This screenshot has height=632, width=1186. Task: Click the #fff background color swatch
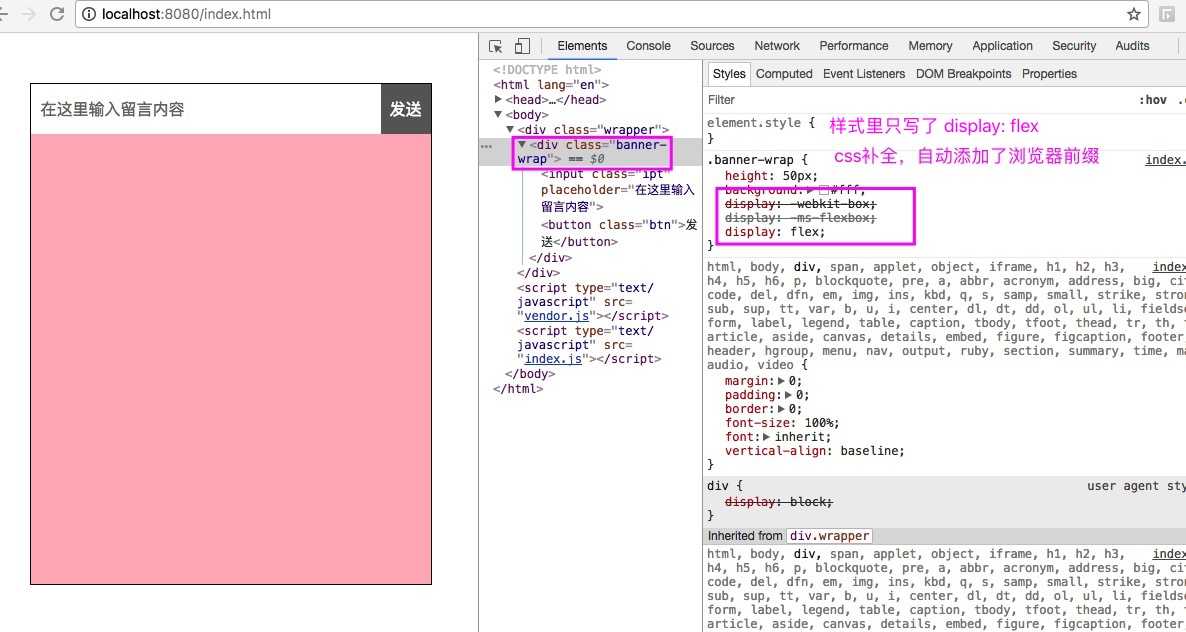pos(824,190)
